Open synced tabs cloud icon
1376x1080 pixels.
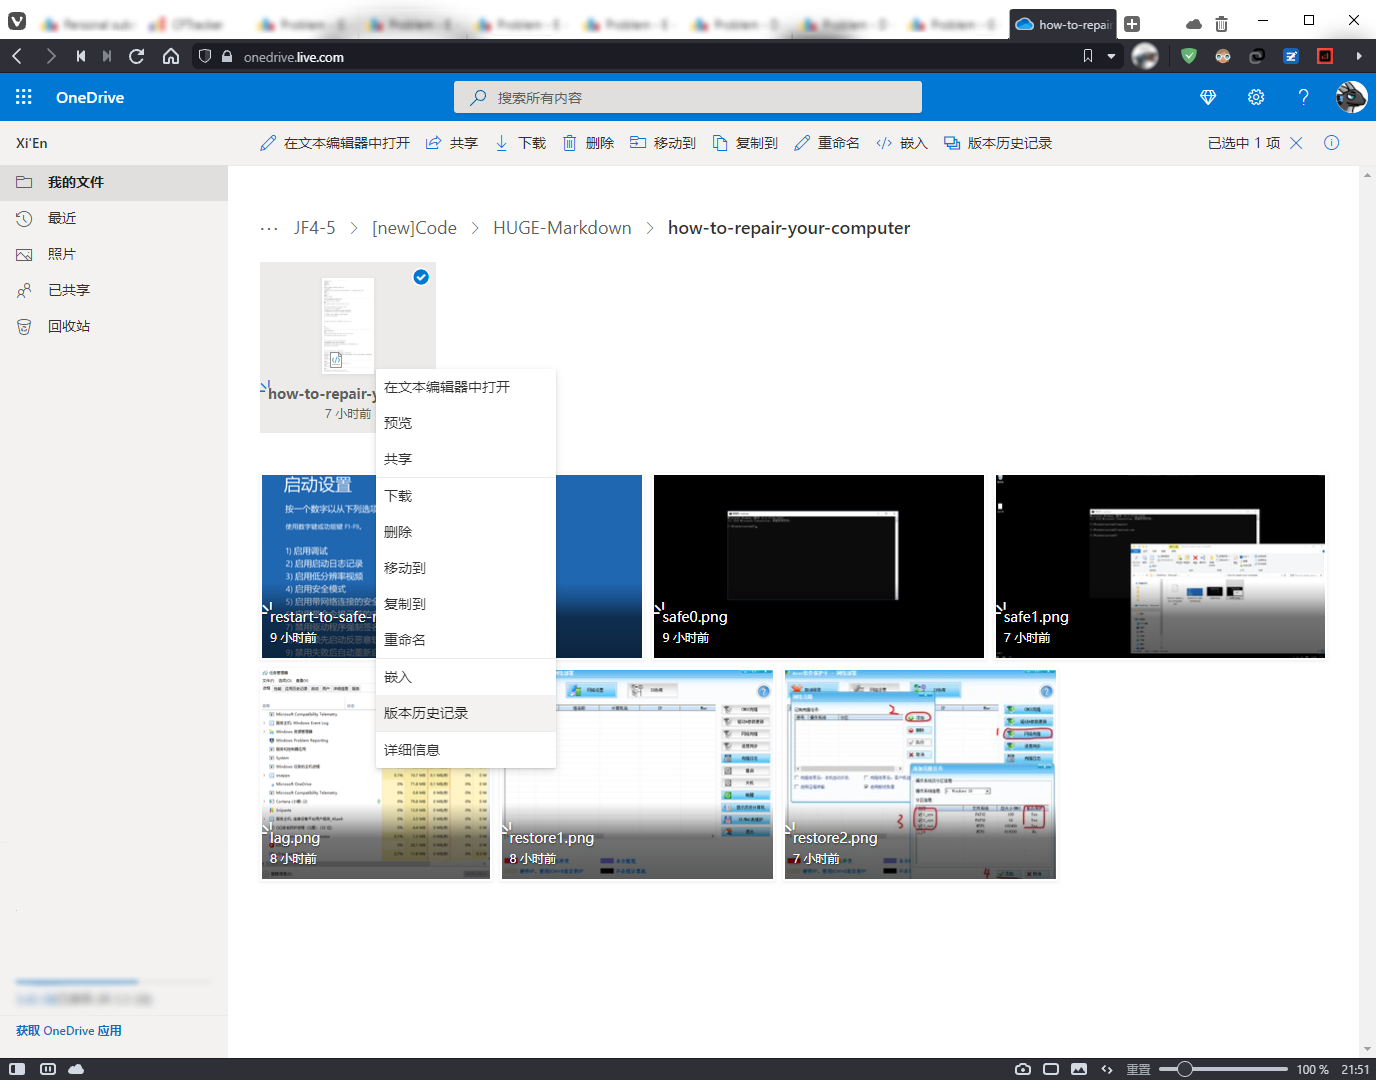pyautogui.click(x=1194, y=24)
